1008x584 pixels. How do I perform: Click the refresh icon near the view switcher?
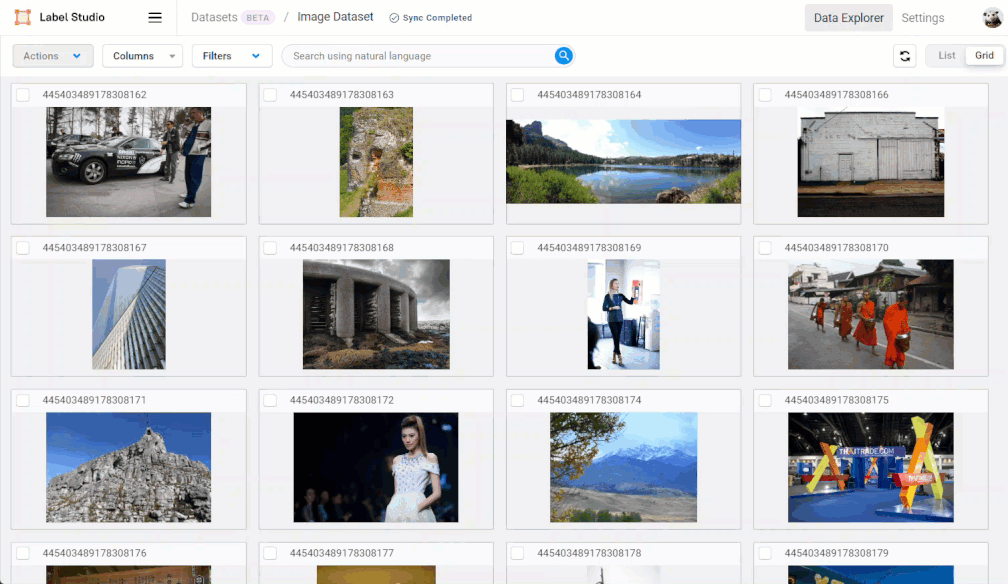[905, 56]
